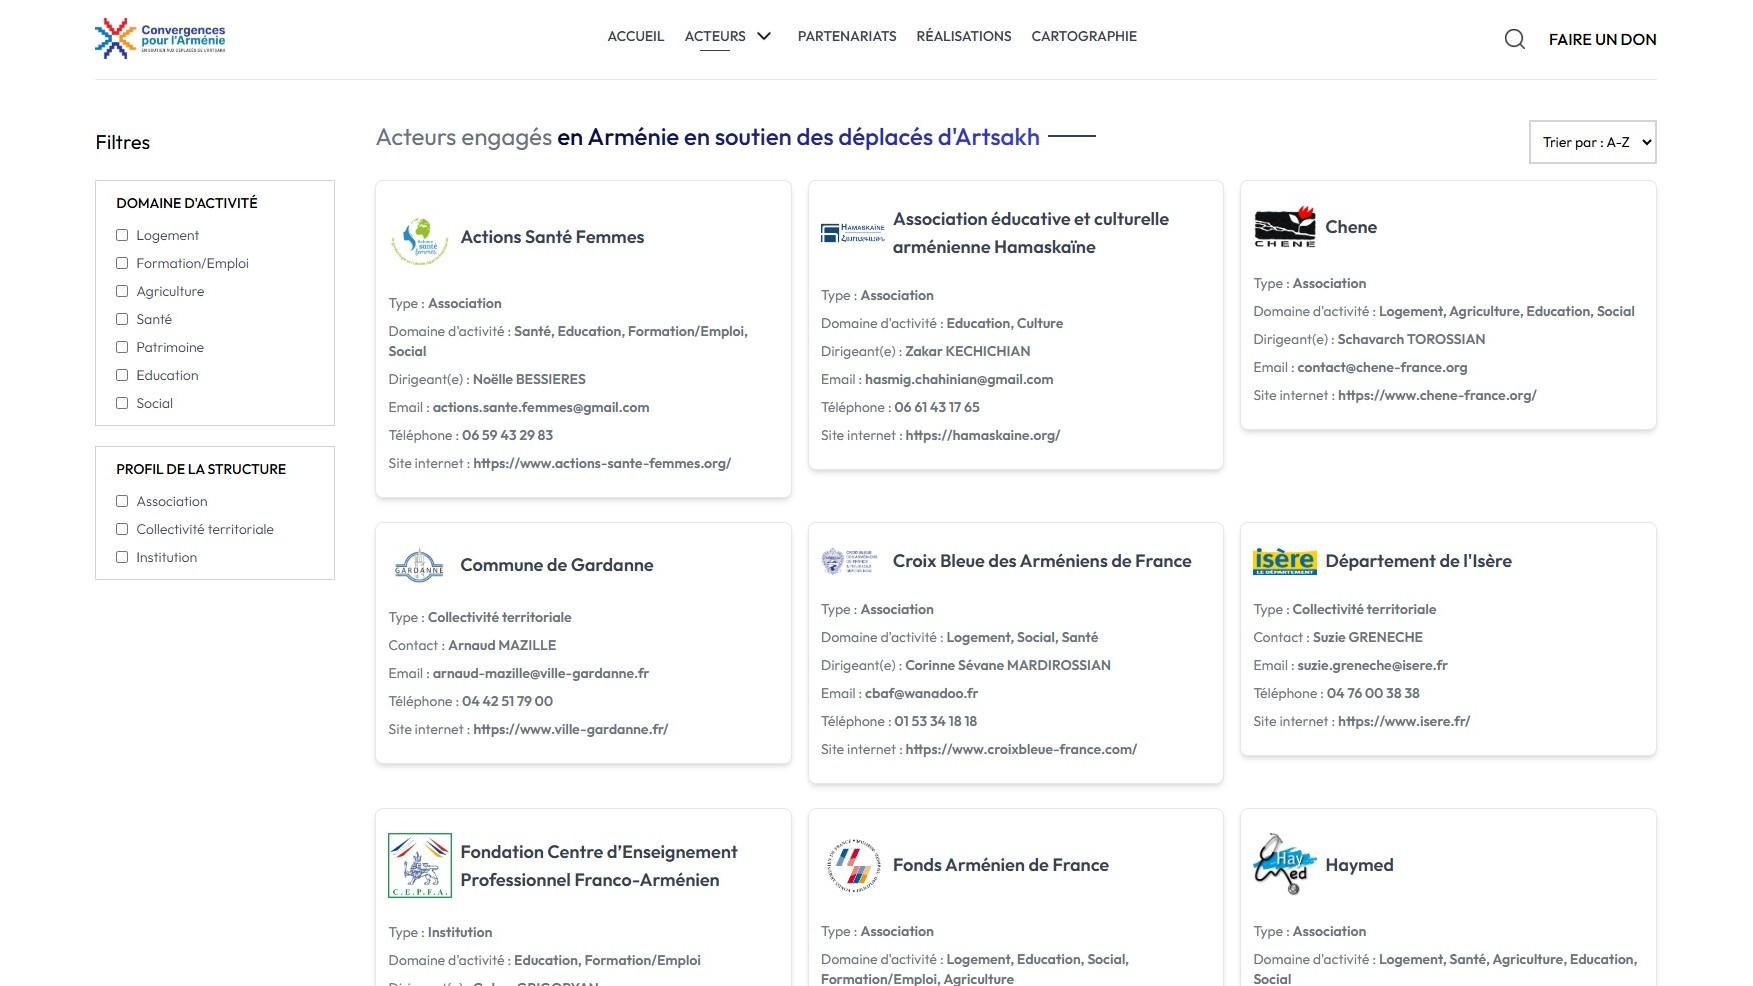
Task: Click the Fonds Arménien de France emblem
Action: click(852, 865)
